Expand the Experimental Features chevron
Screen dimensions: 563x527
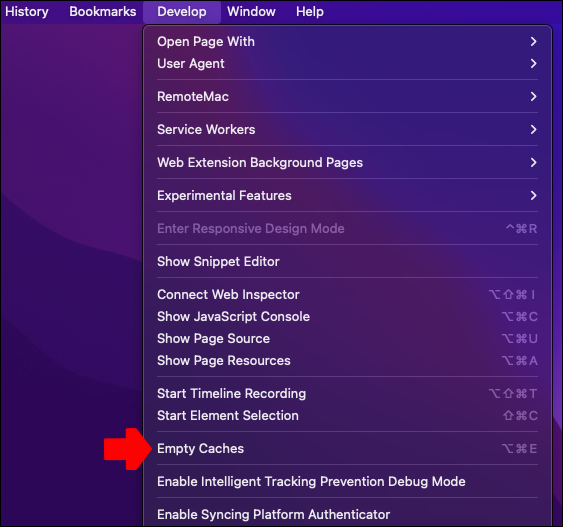(534, 196)
